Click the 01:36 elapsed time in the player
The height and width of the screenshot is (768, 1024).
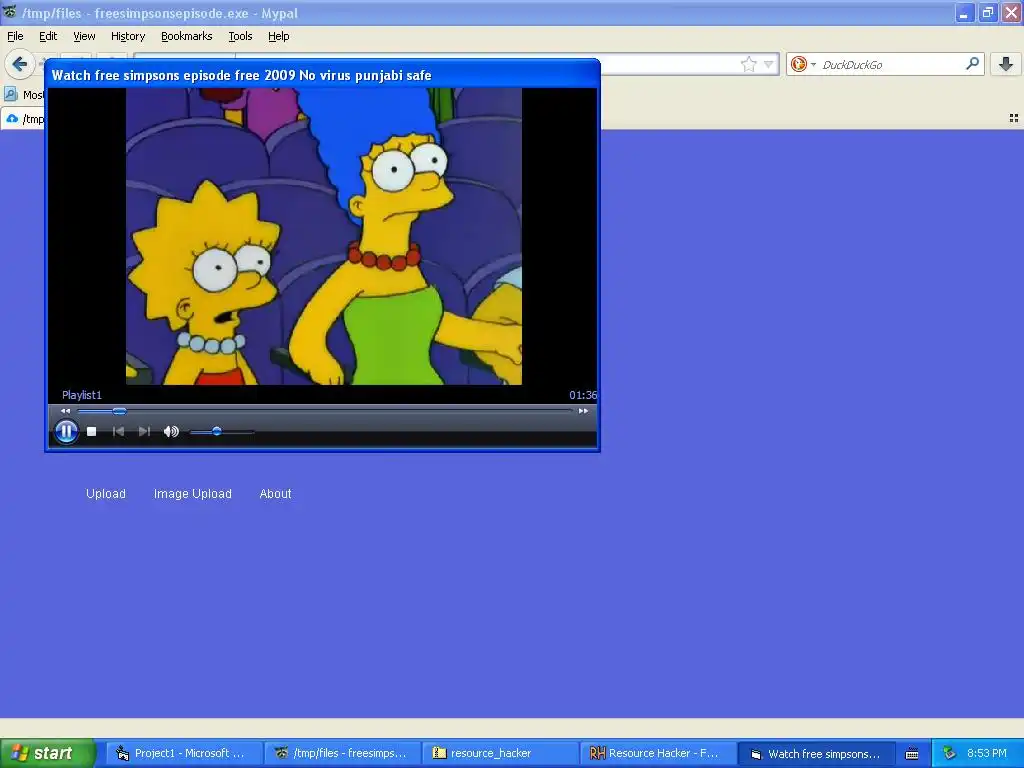[583, 395]
